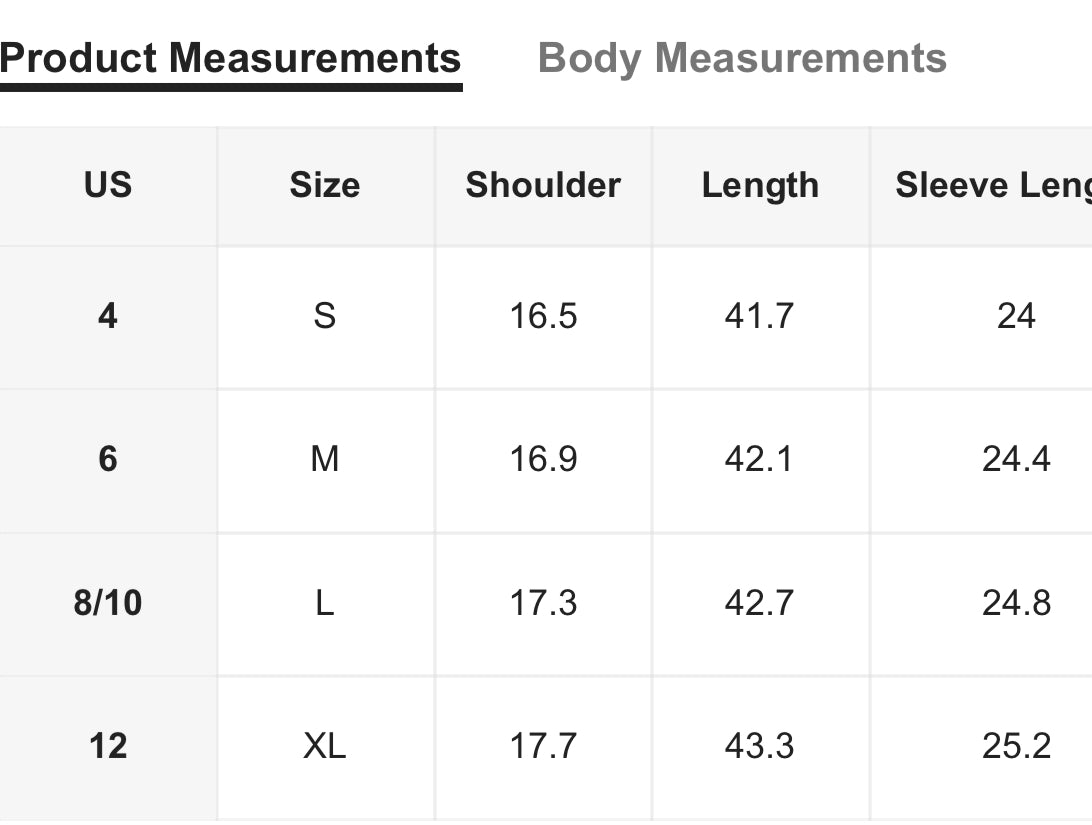
Task: Click the Size column header
Action: [x=325, y=185]
